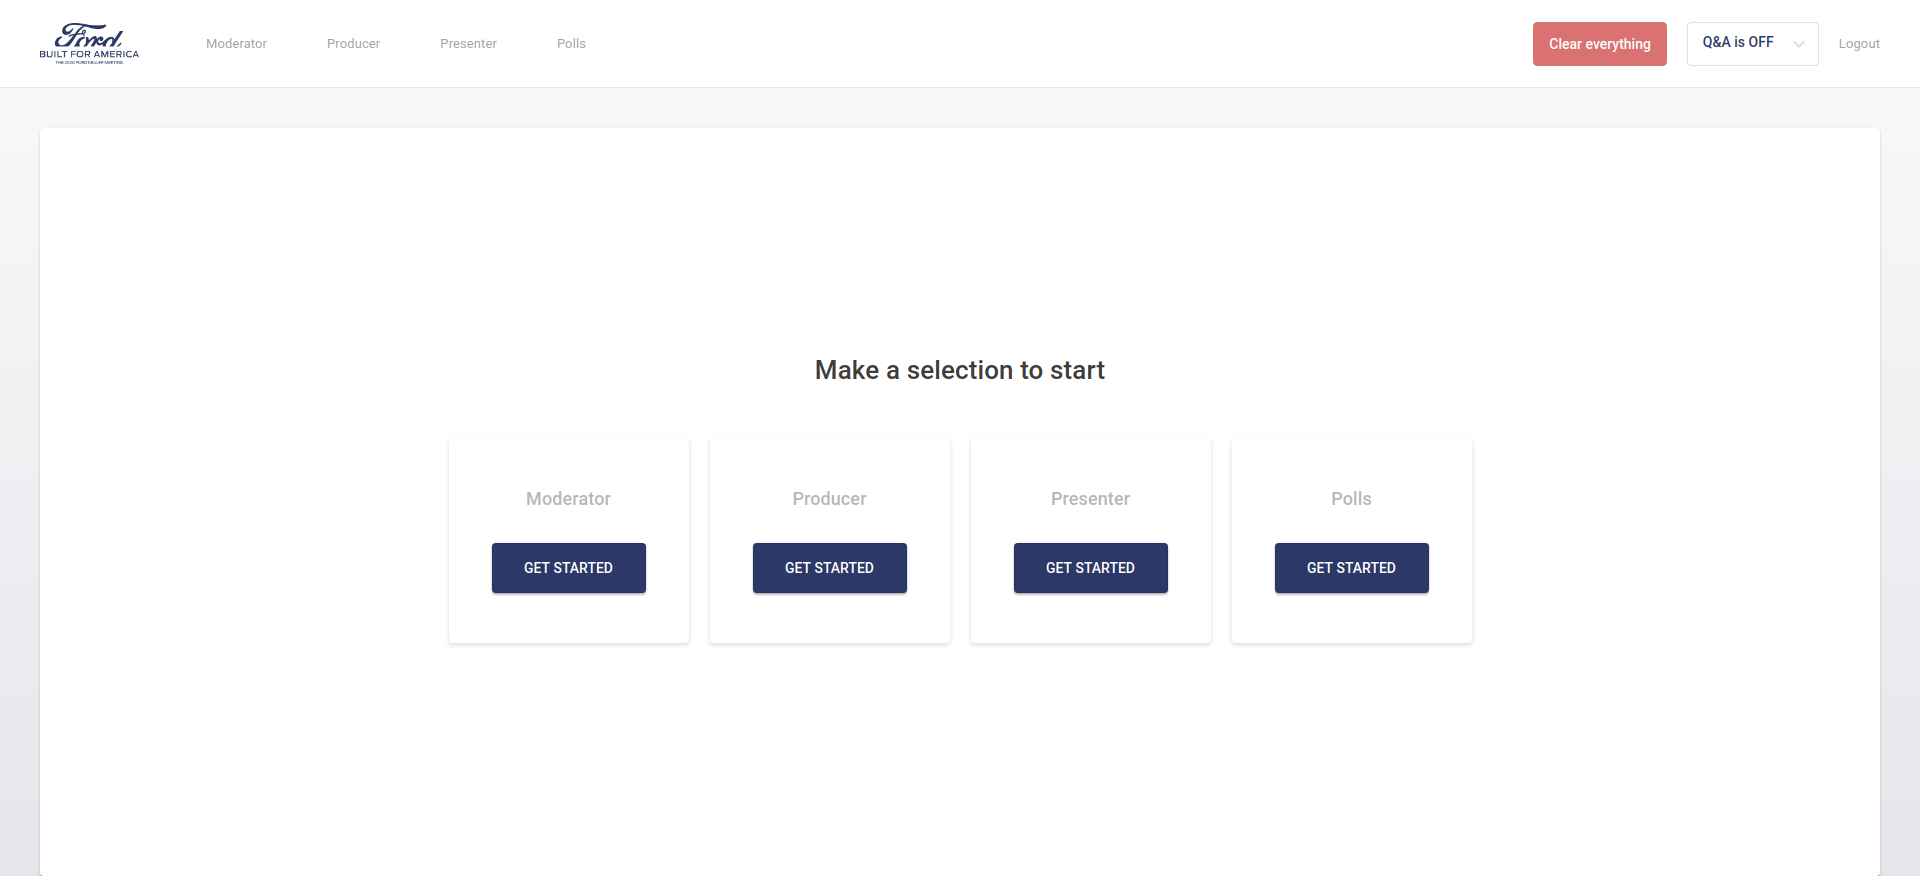The width and height of the screenshot is (1920, 876).
Task: Click Get Started on the Moderator card
Action: point(568,568)
